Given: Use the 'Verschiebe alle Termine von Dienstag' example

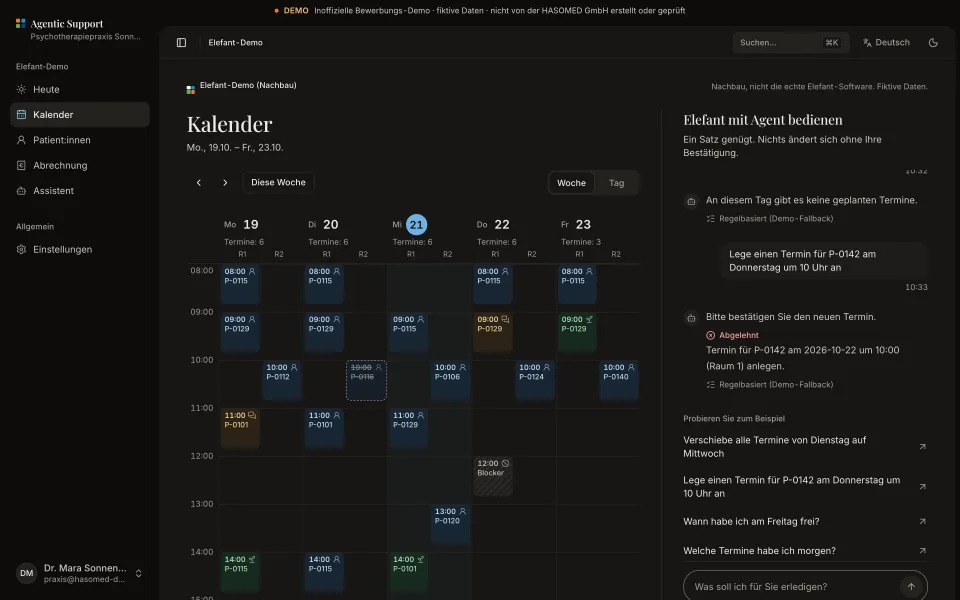Looking at the screenshot, I should pos(805,447).
